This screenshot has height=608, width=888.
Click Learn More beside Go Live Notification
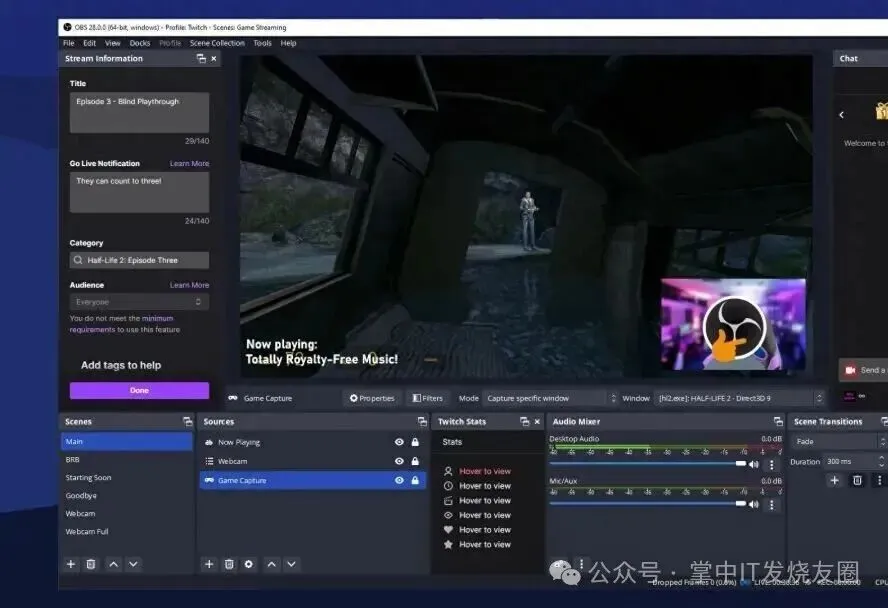(x=189, y=164)
